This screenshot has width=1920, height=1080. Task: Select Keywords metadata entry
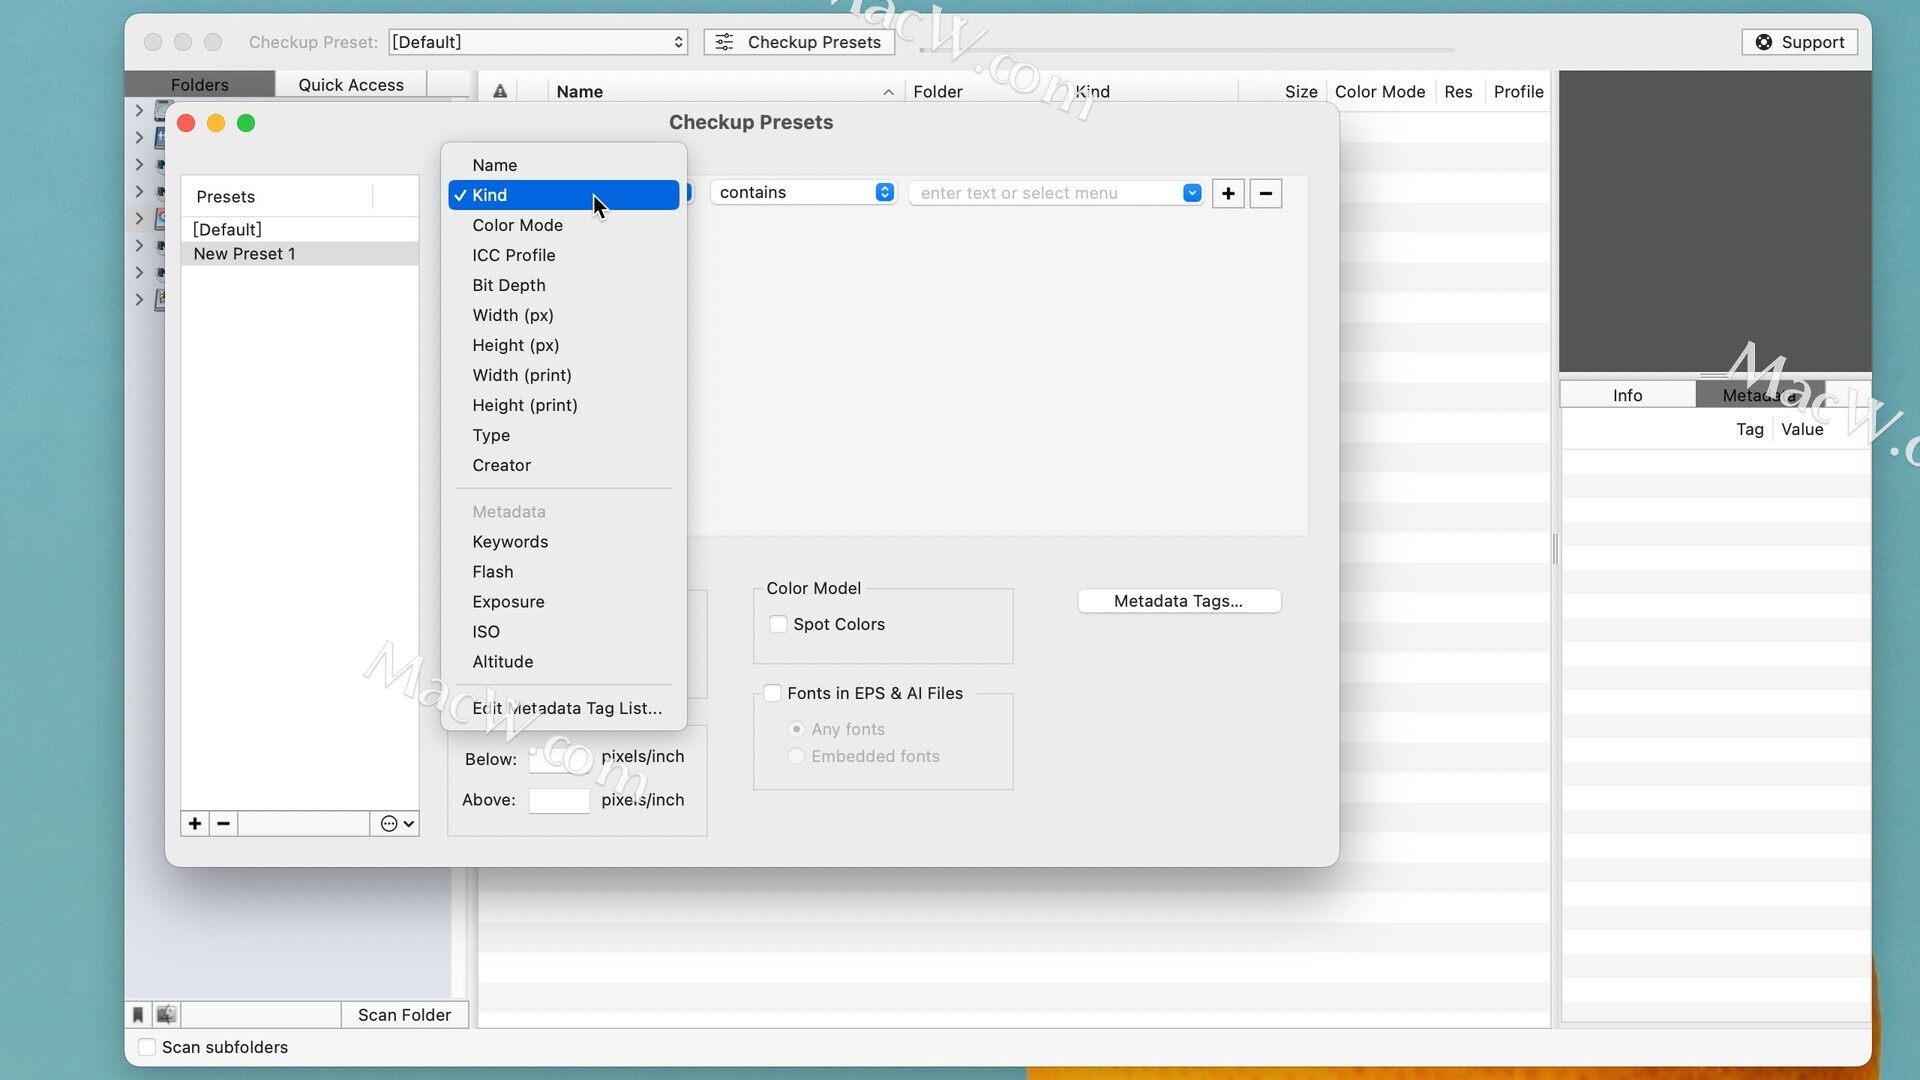point(563,541)
